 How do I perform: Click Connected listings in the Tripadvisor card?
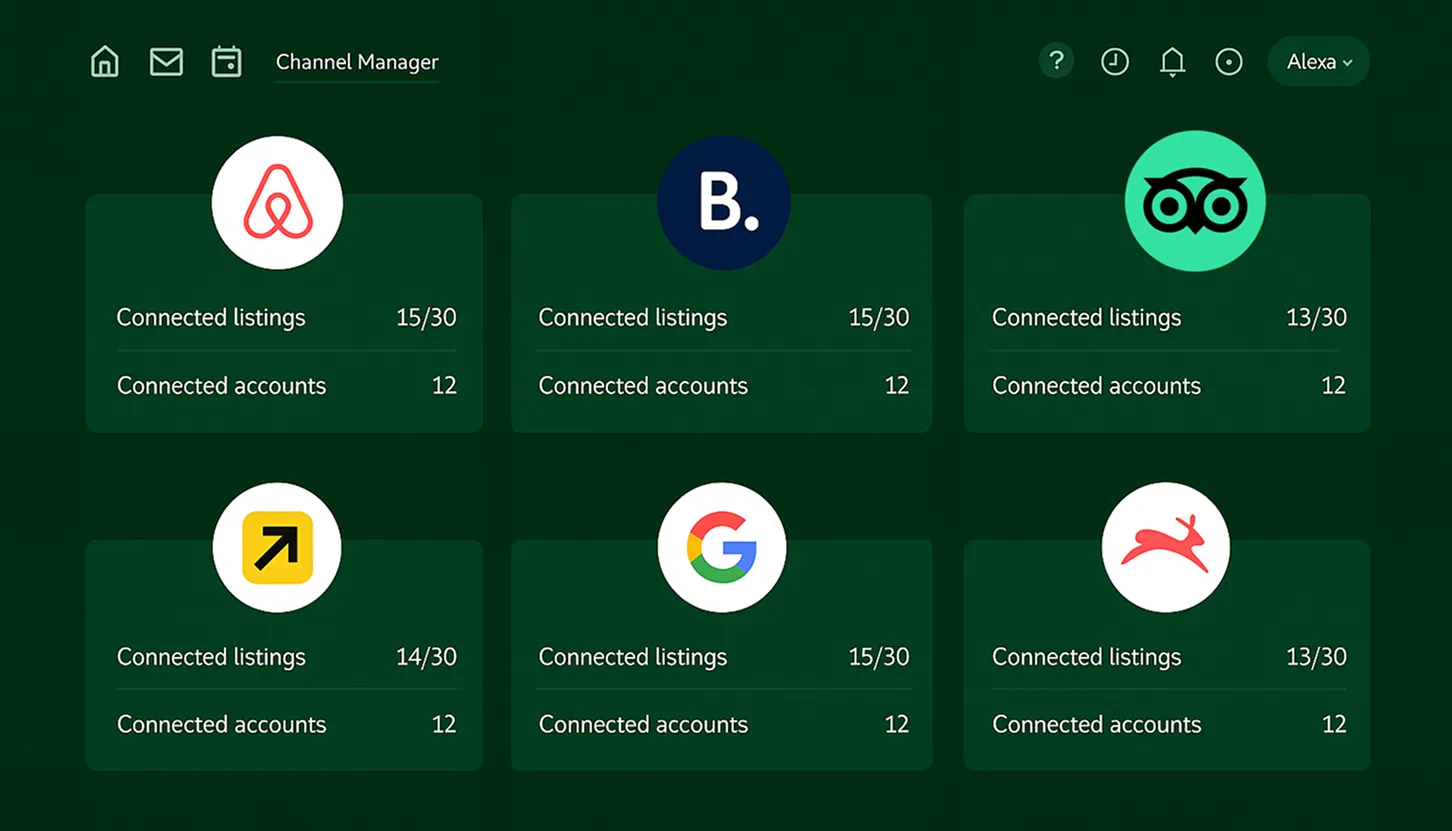point(1086,318)
